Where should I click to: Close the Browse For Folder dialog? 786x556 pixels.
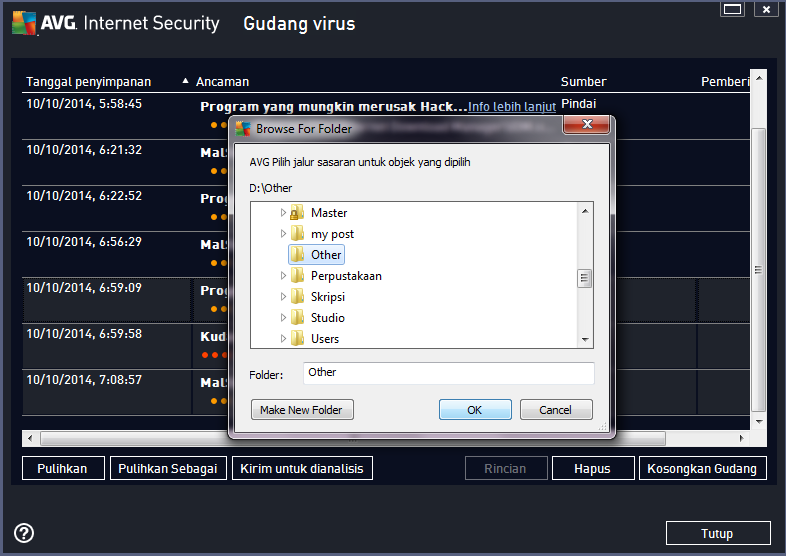586,124
